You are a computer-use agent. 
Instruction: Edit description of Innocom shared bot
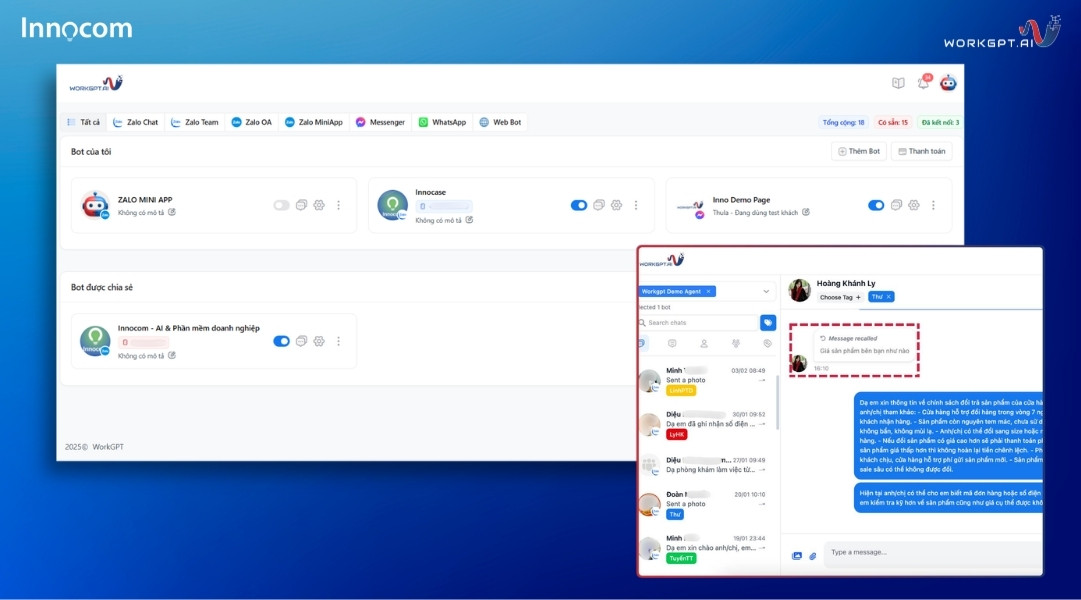point(172,355)
